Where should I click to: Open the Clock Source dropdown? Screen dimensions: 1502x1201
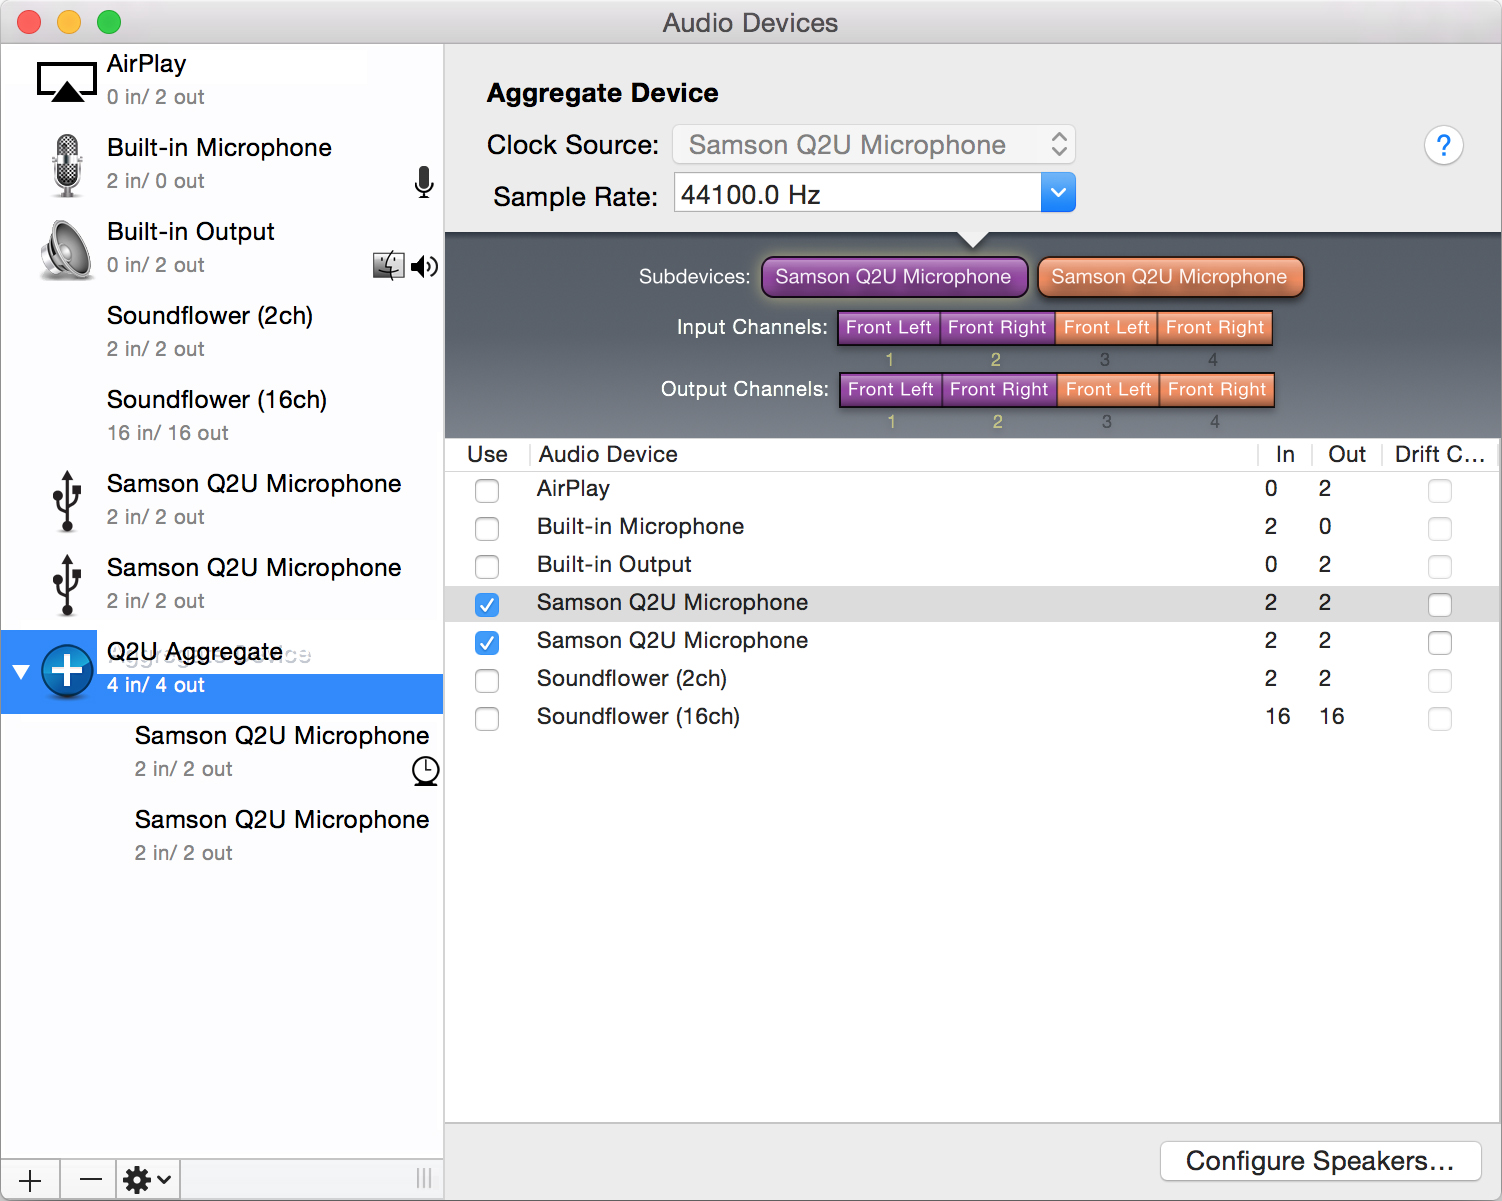tap(873, 145)
